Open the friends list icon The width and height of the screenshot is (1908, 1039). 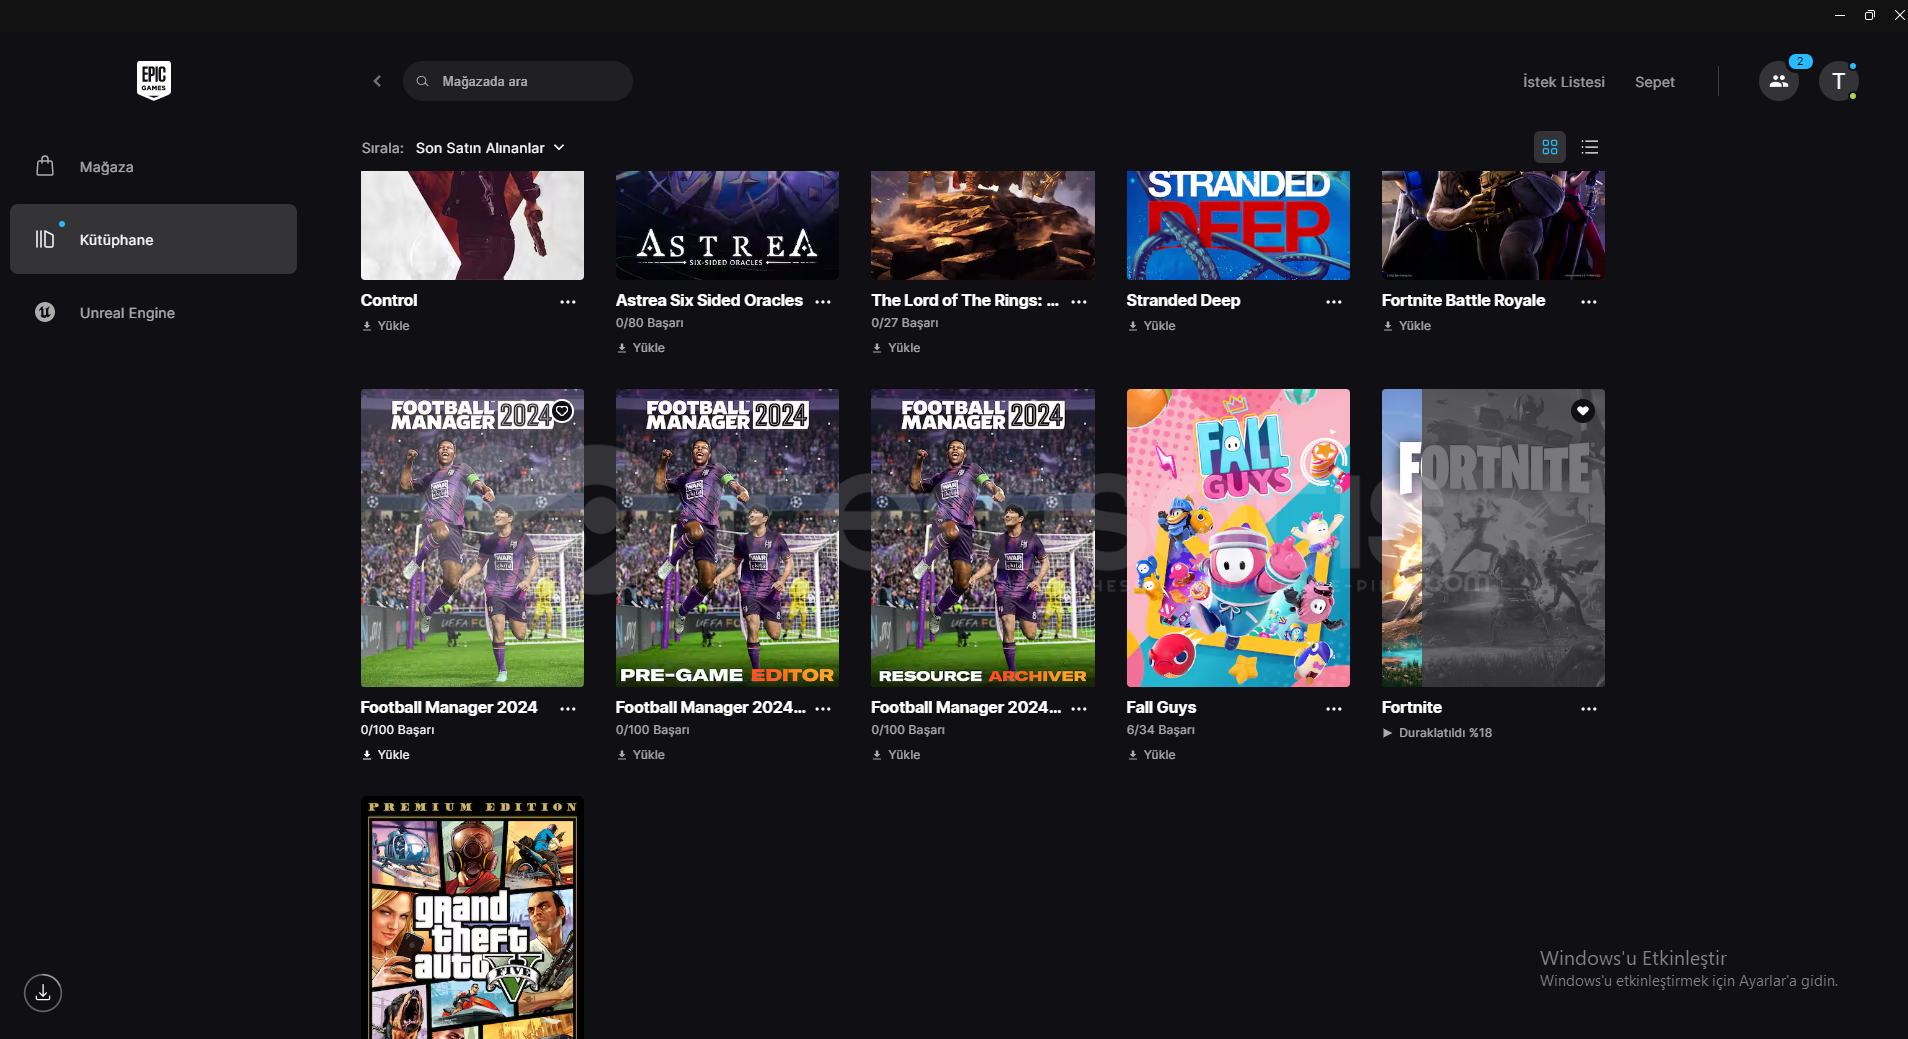[1779, 81]
